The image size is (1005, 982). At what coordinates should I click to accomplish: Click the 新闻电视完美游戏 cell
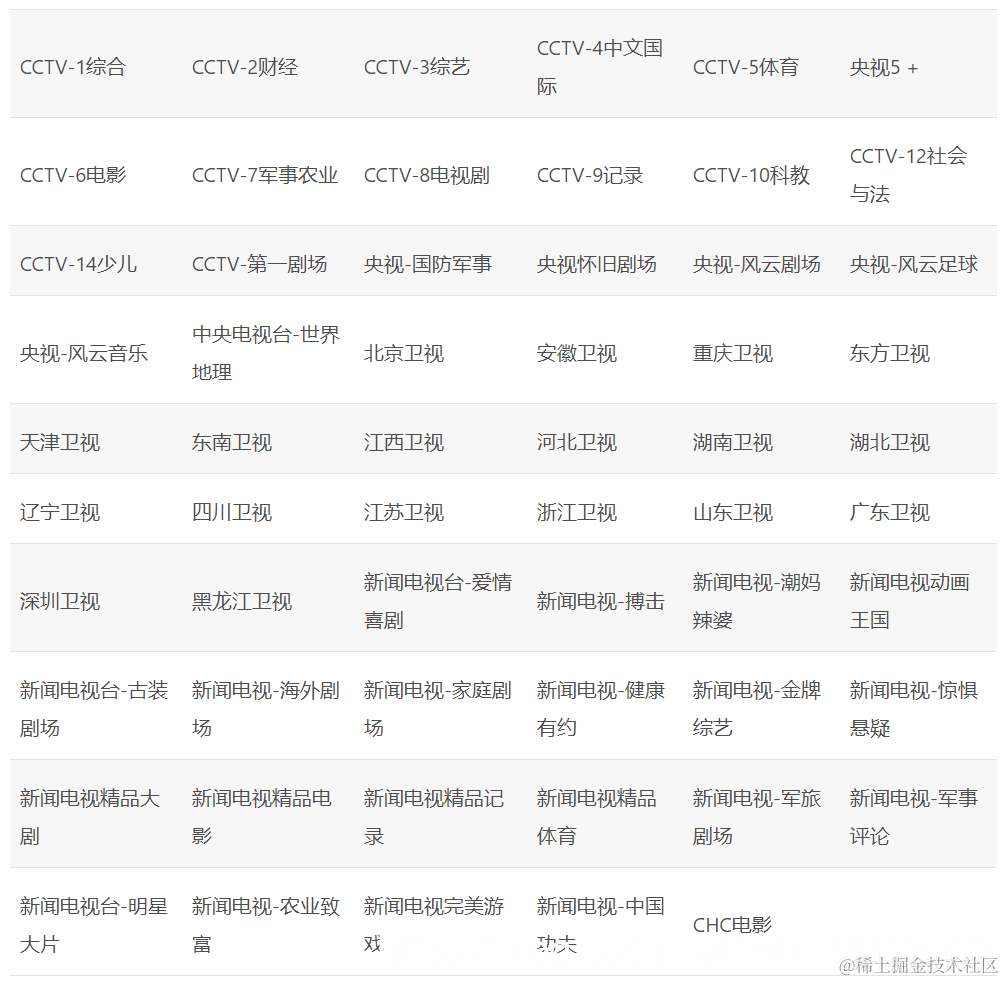tap(434, 925)
